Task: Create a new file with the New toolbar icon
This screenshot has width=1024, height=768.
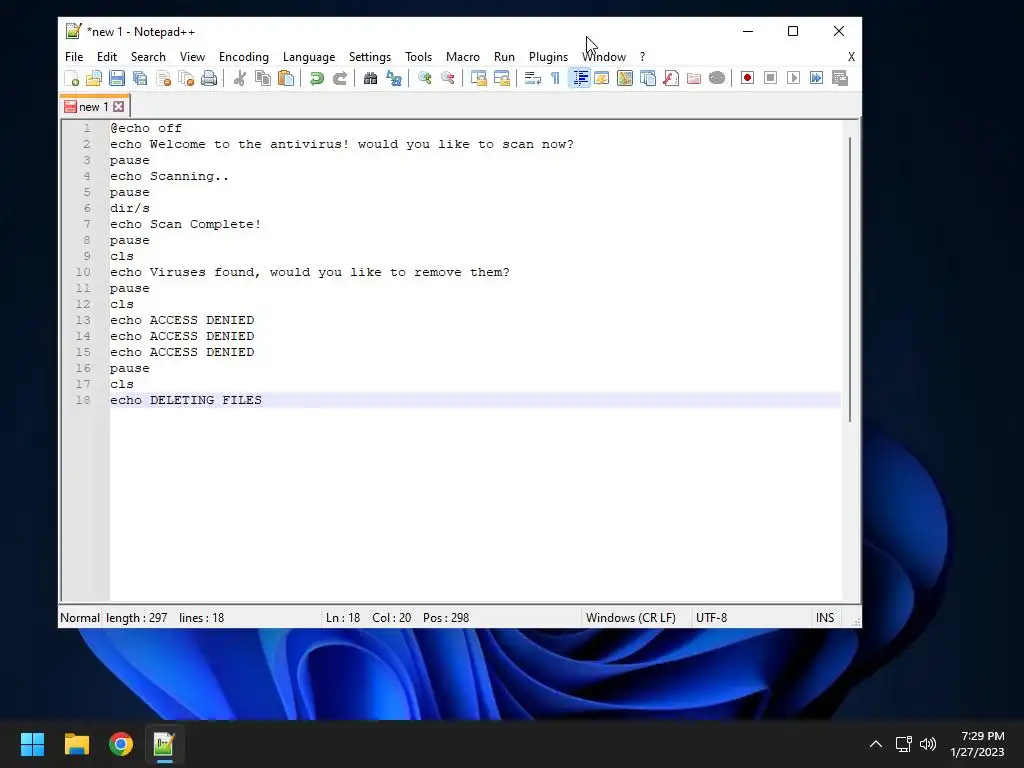Action: click(72, 78)
